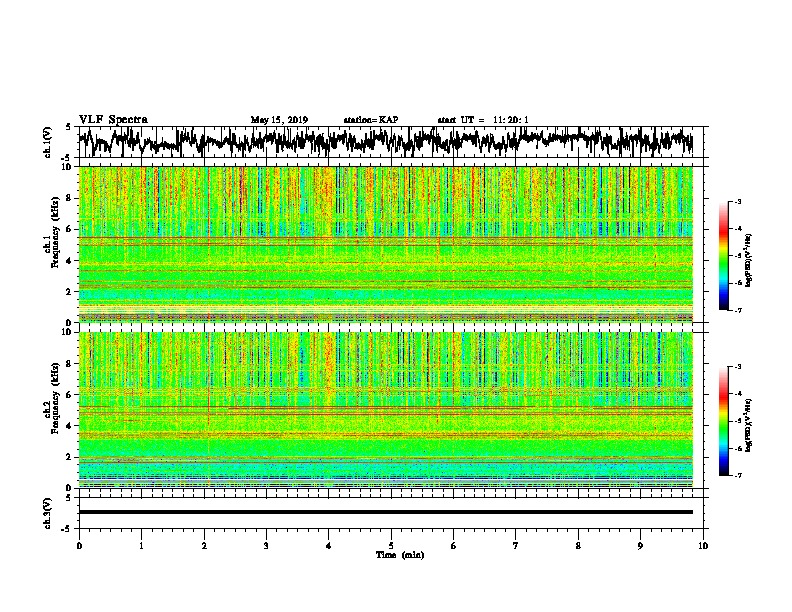Click the flat black ch.3 trace line
The width and height of the screenshot is (792, 612).
coord(385,512)
